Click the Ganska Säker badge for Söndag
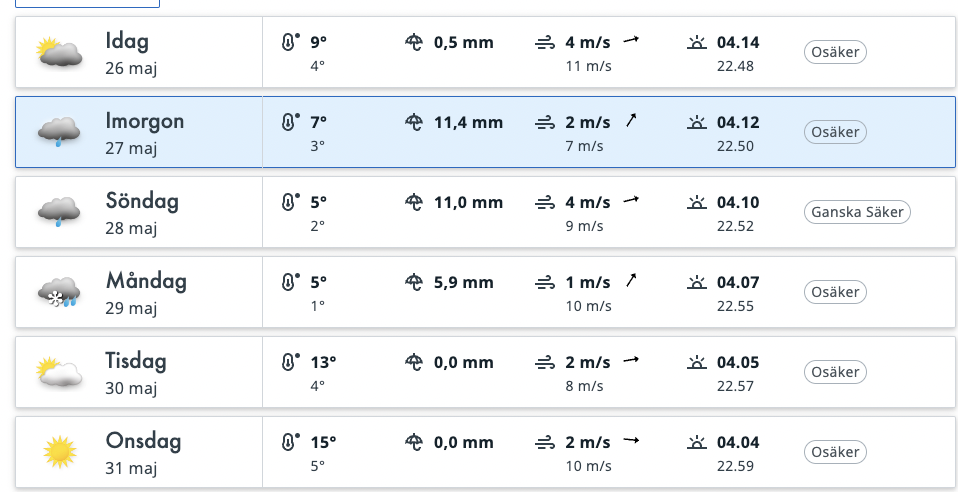 click(x=857, y=212)
